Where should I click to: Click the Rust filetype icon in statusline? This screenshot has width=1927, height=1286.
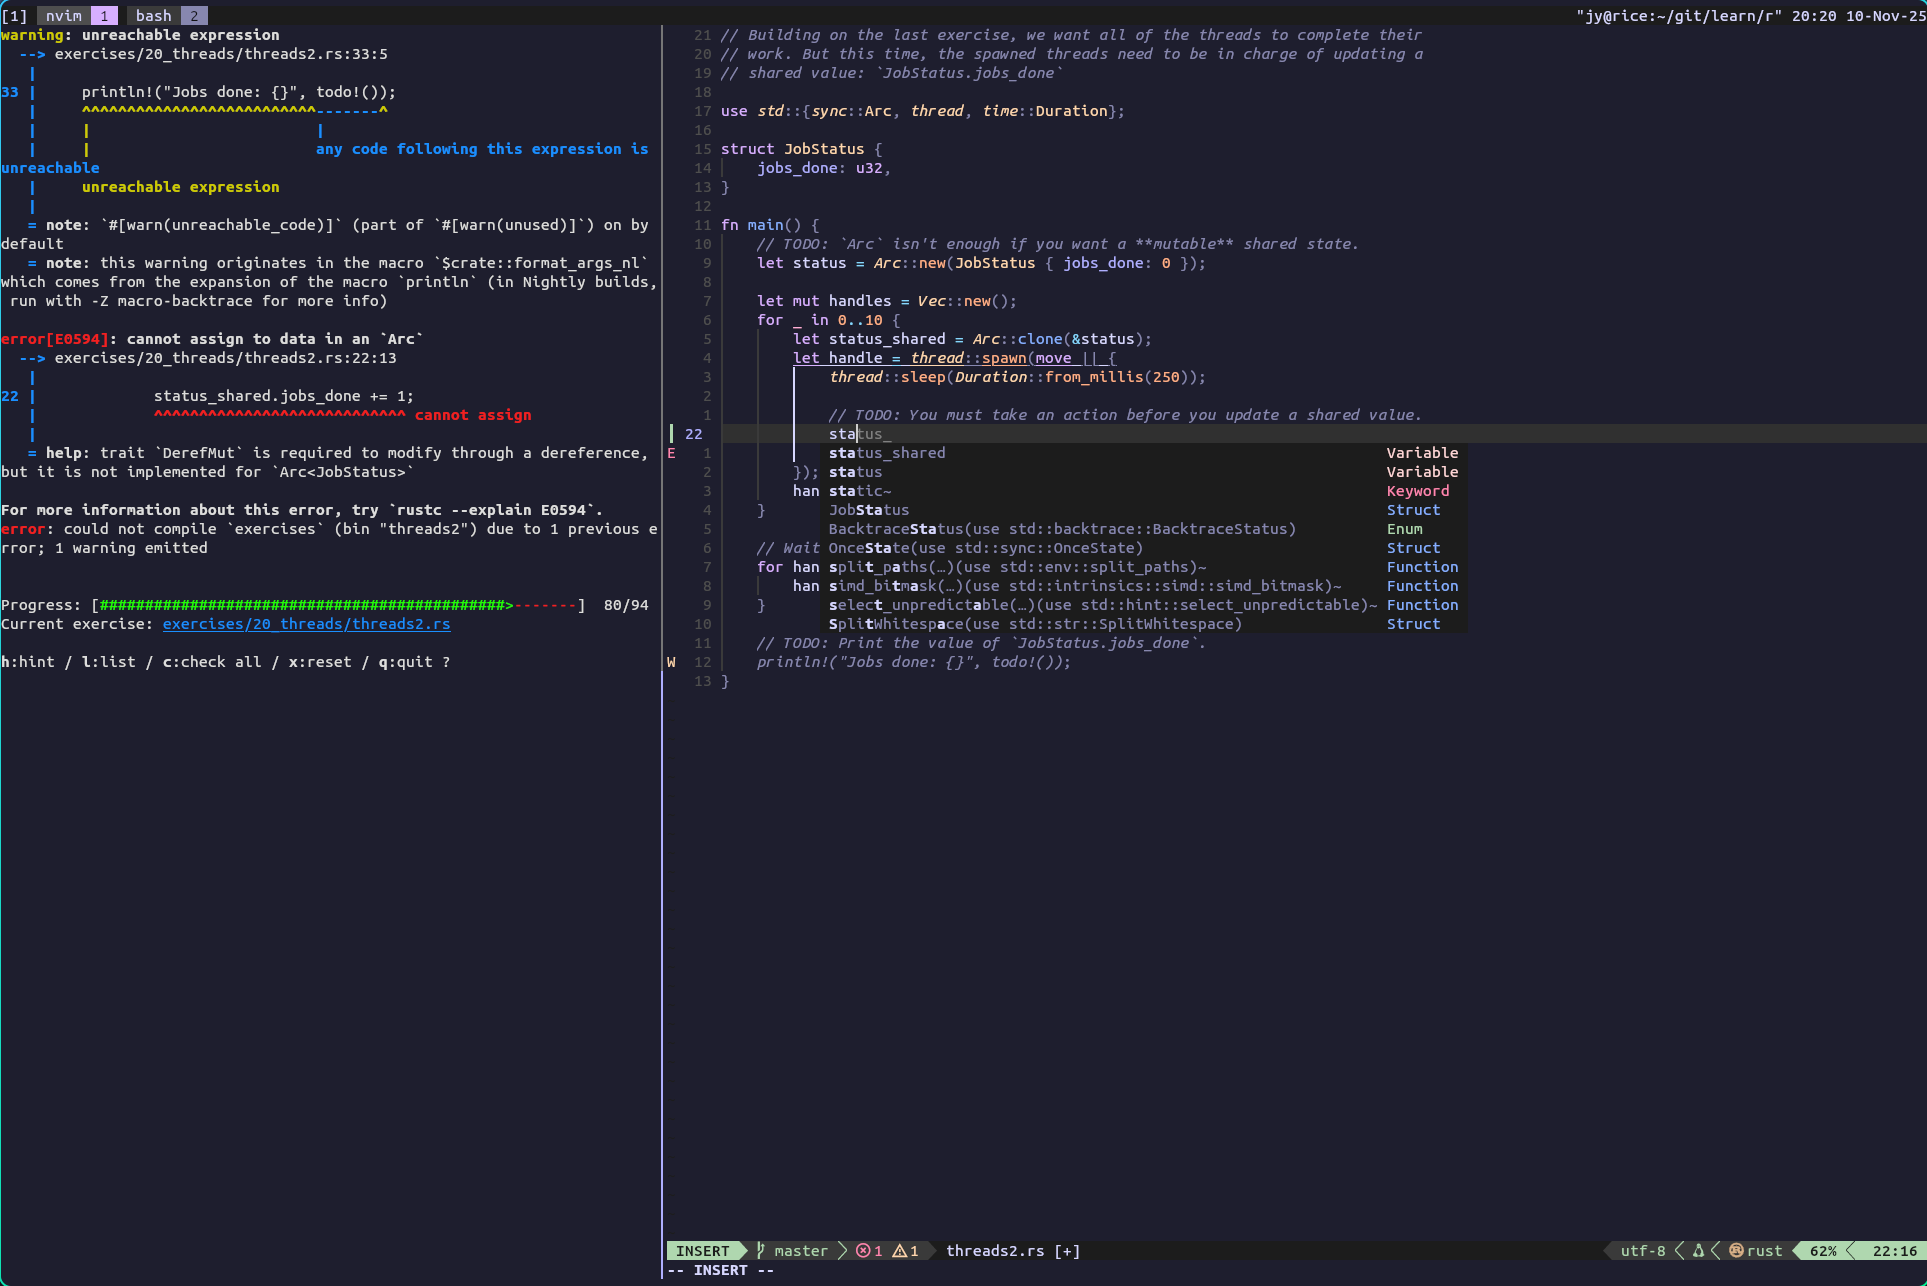pyautogui.click(x=1736, y=1250)
